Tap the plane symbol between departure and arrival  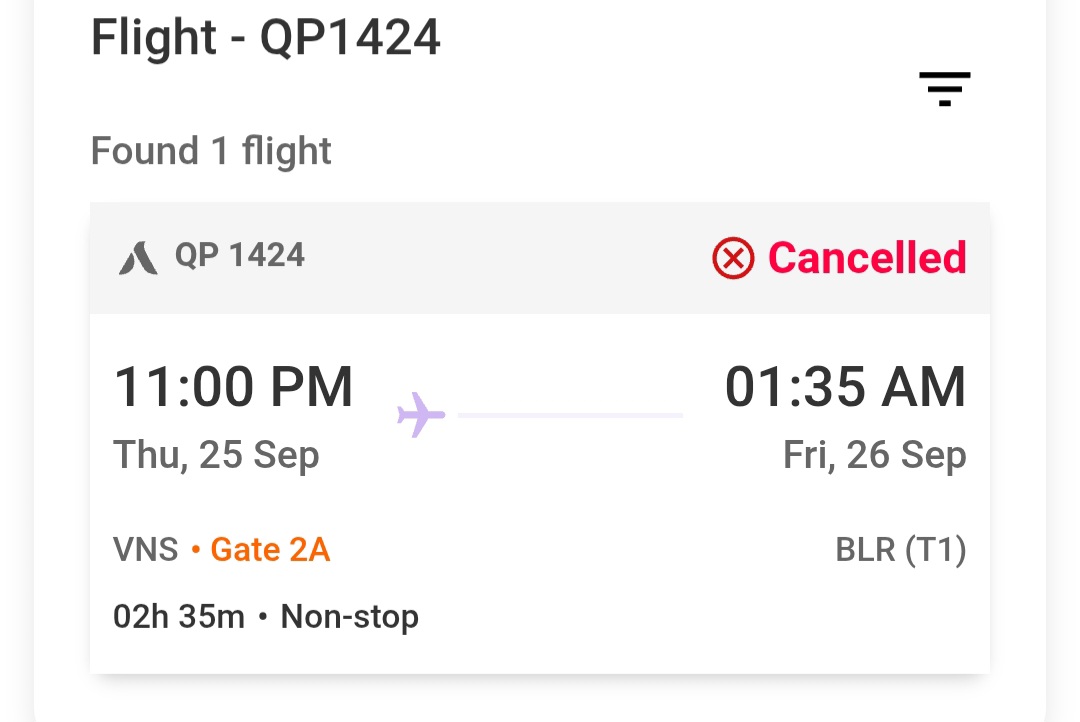click(419, 414)
